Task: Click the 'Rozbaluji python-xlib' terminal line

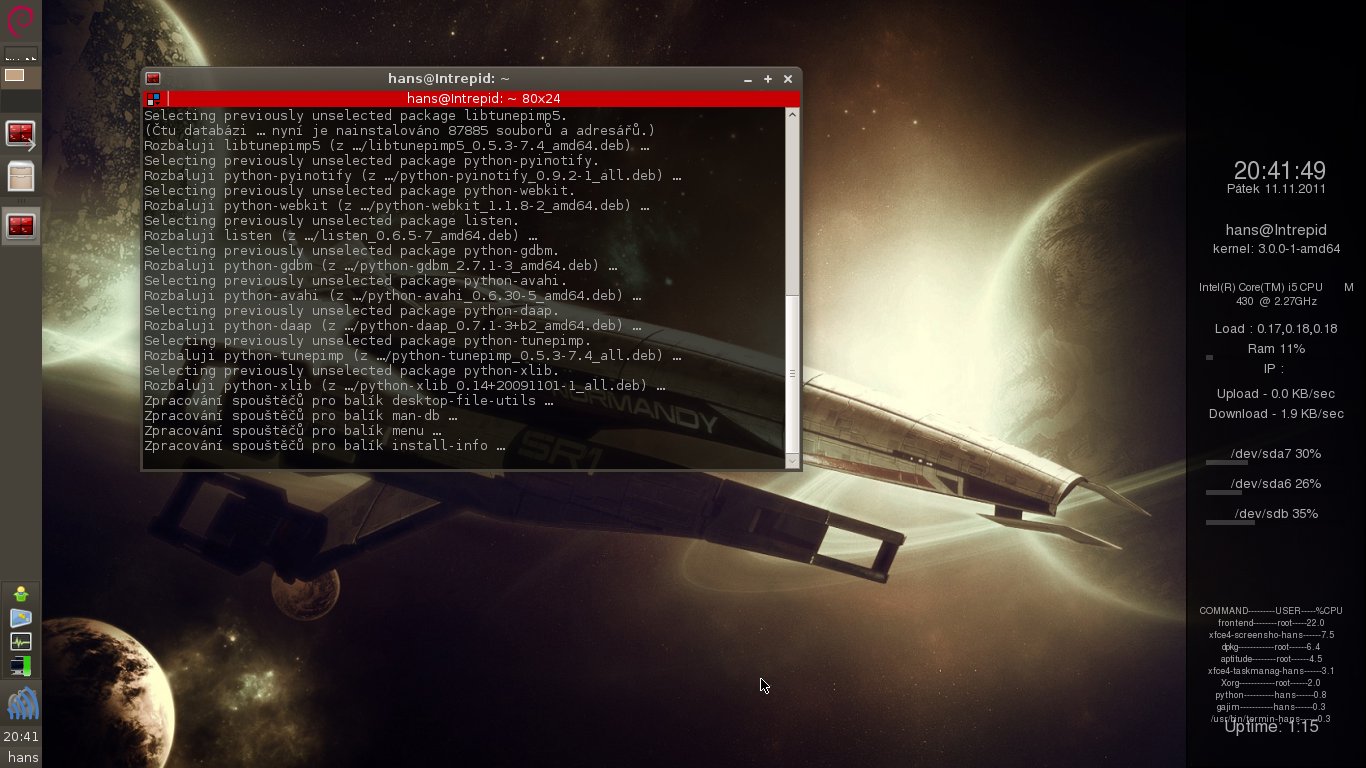Action: pos(405,386)
